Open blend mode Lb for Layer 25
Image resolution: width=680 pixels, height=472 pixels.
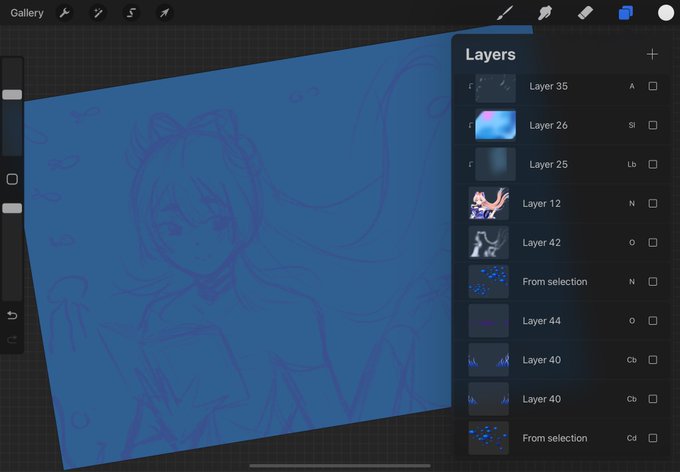pyautogui.click(x=632, y=164)
